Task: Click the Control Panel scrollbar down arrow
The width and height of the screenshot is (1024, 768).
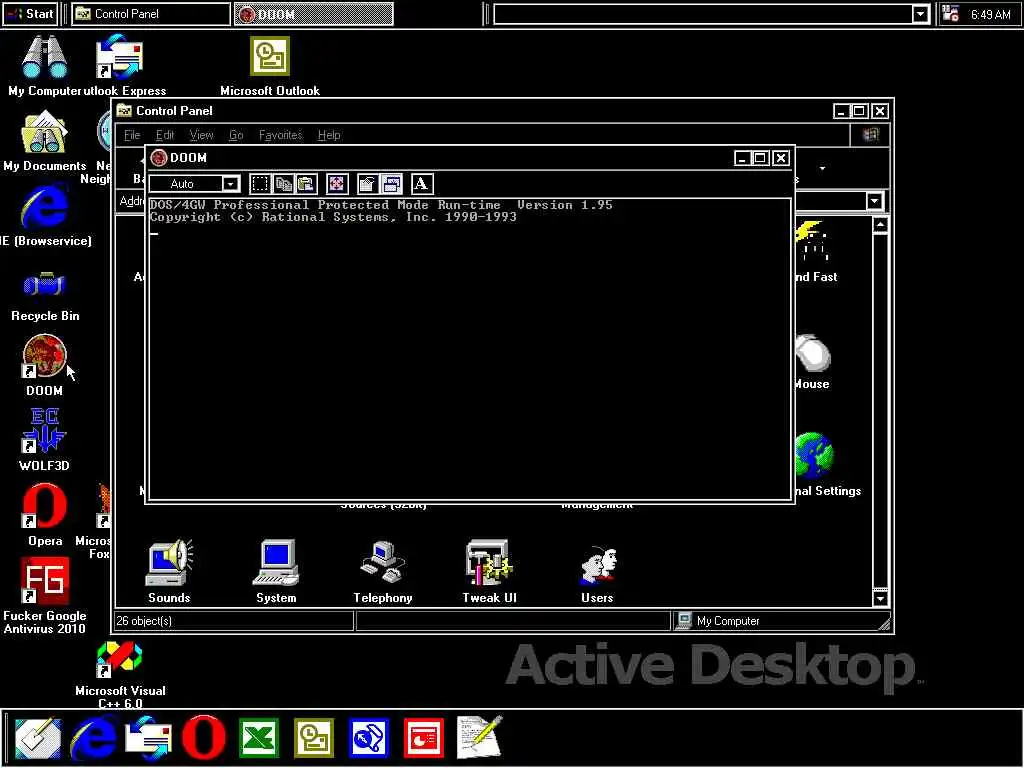Action: tap(880, 598)
